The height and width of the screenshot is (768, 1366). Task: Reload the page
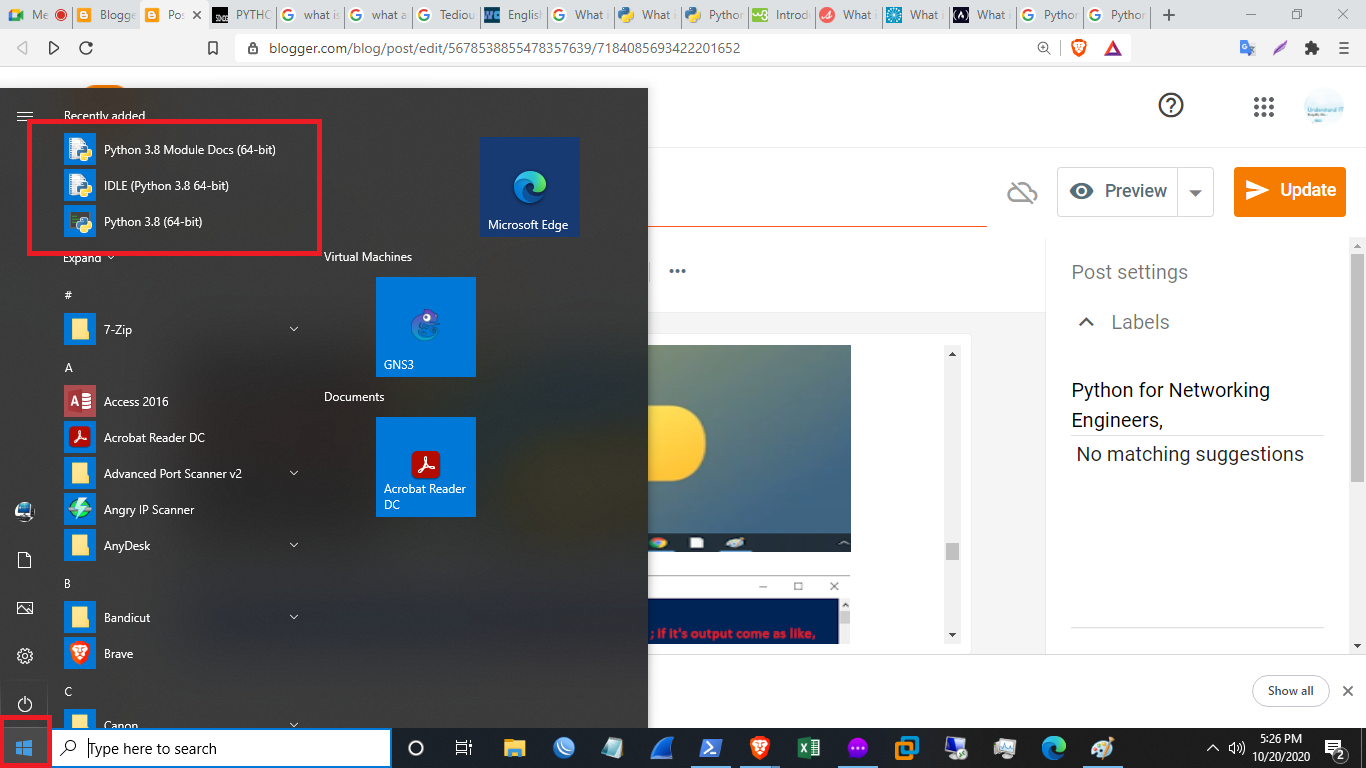[86, 47]
